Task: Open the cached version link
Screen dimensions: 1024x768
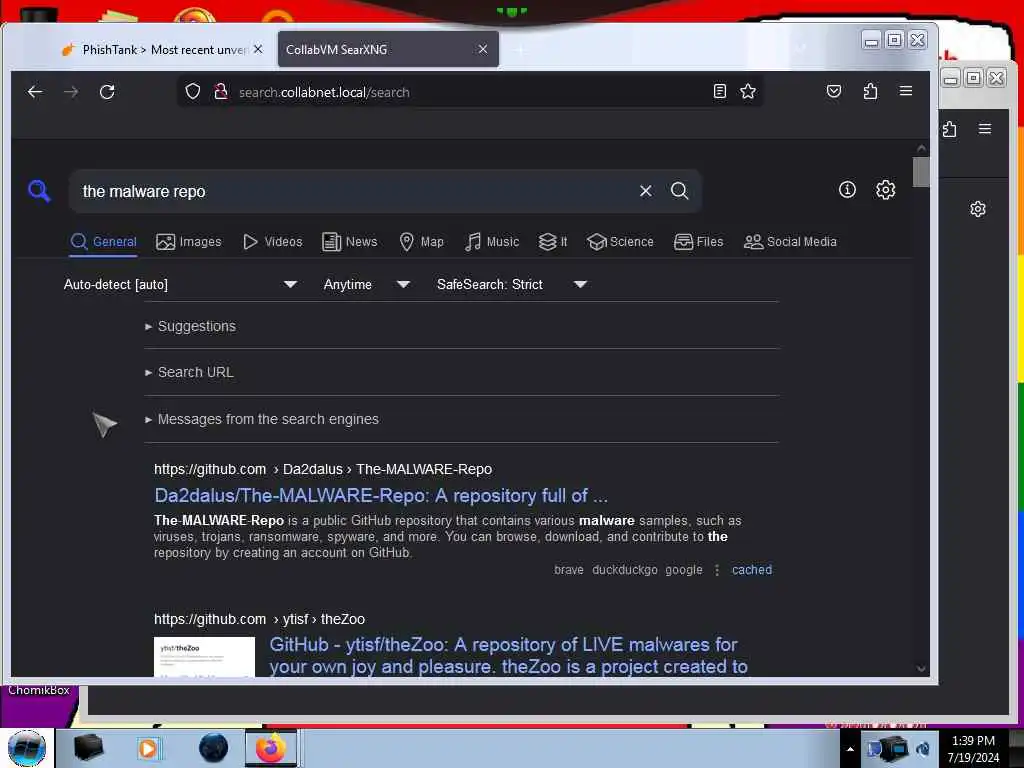Action: coord(752,570)
